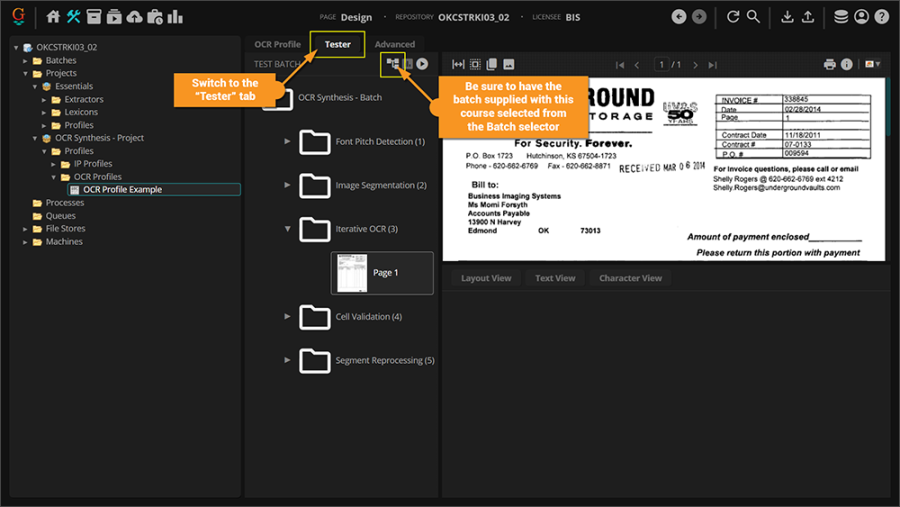900x507 pixels.
Task: Print the document with printer icon
Action: pyautogui.click(x=829, y=64)
